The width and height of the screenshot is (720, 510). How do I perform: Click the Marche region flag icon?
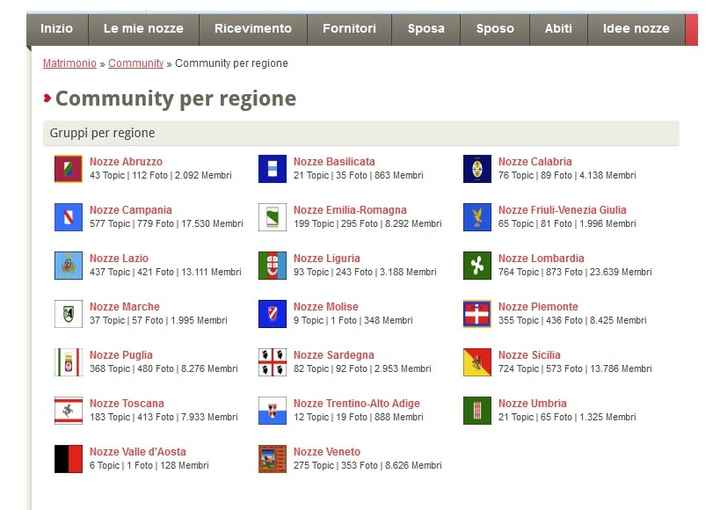click(68, 314)
